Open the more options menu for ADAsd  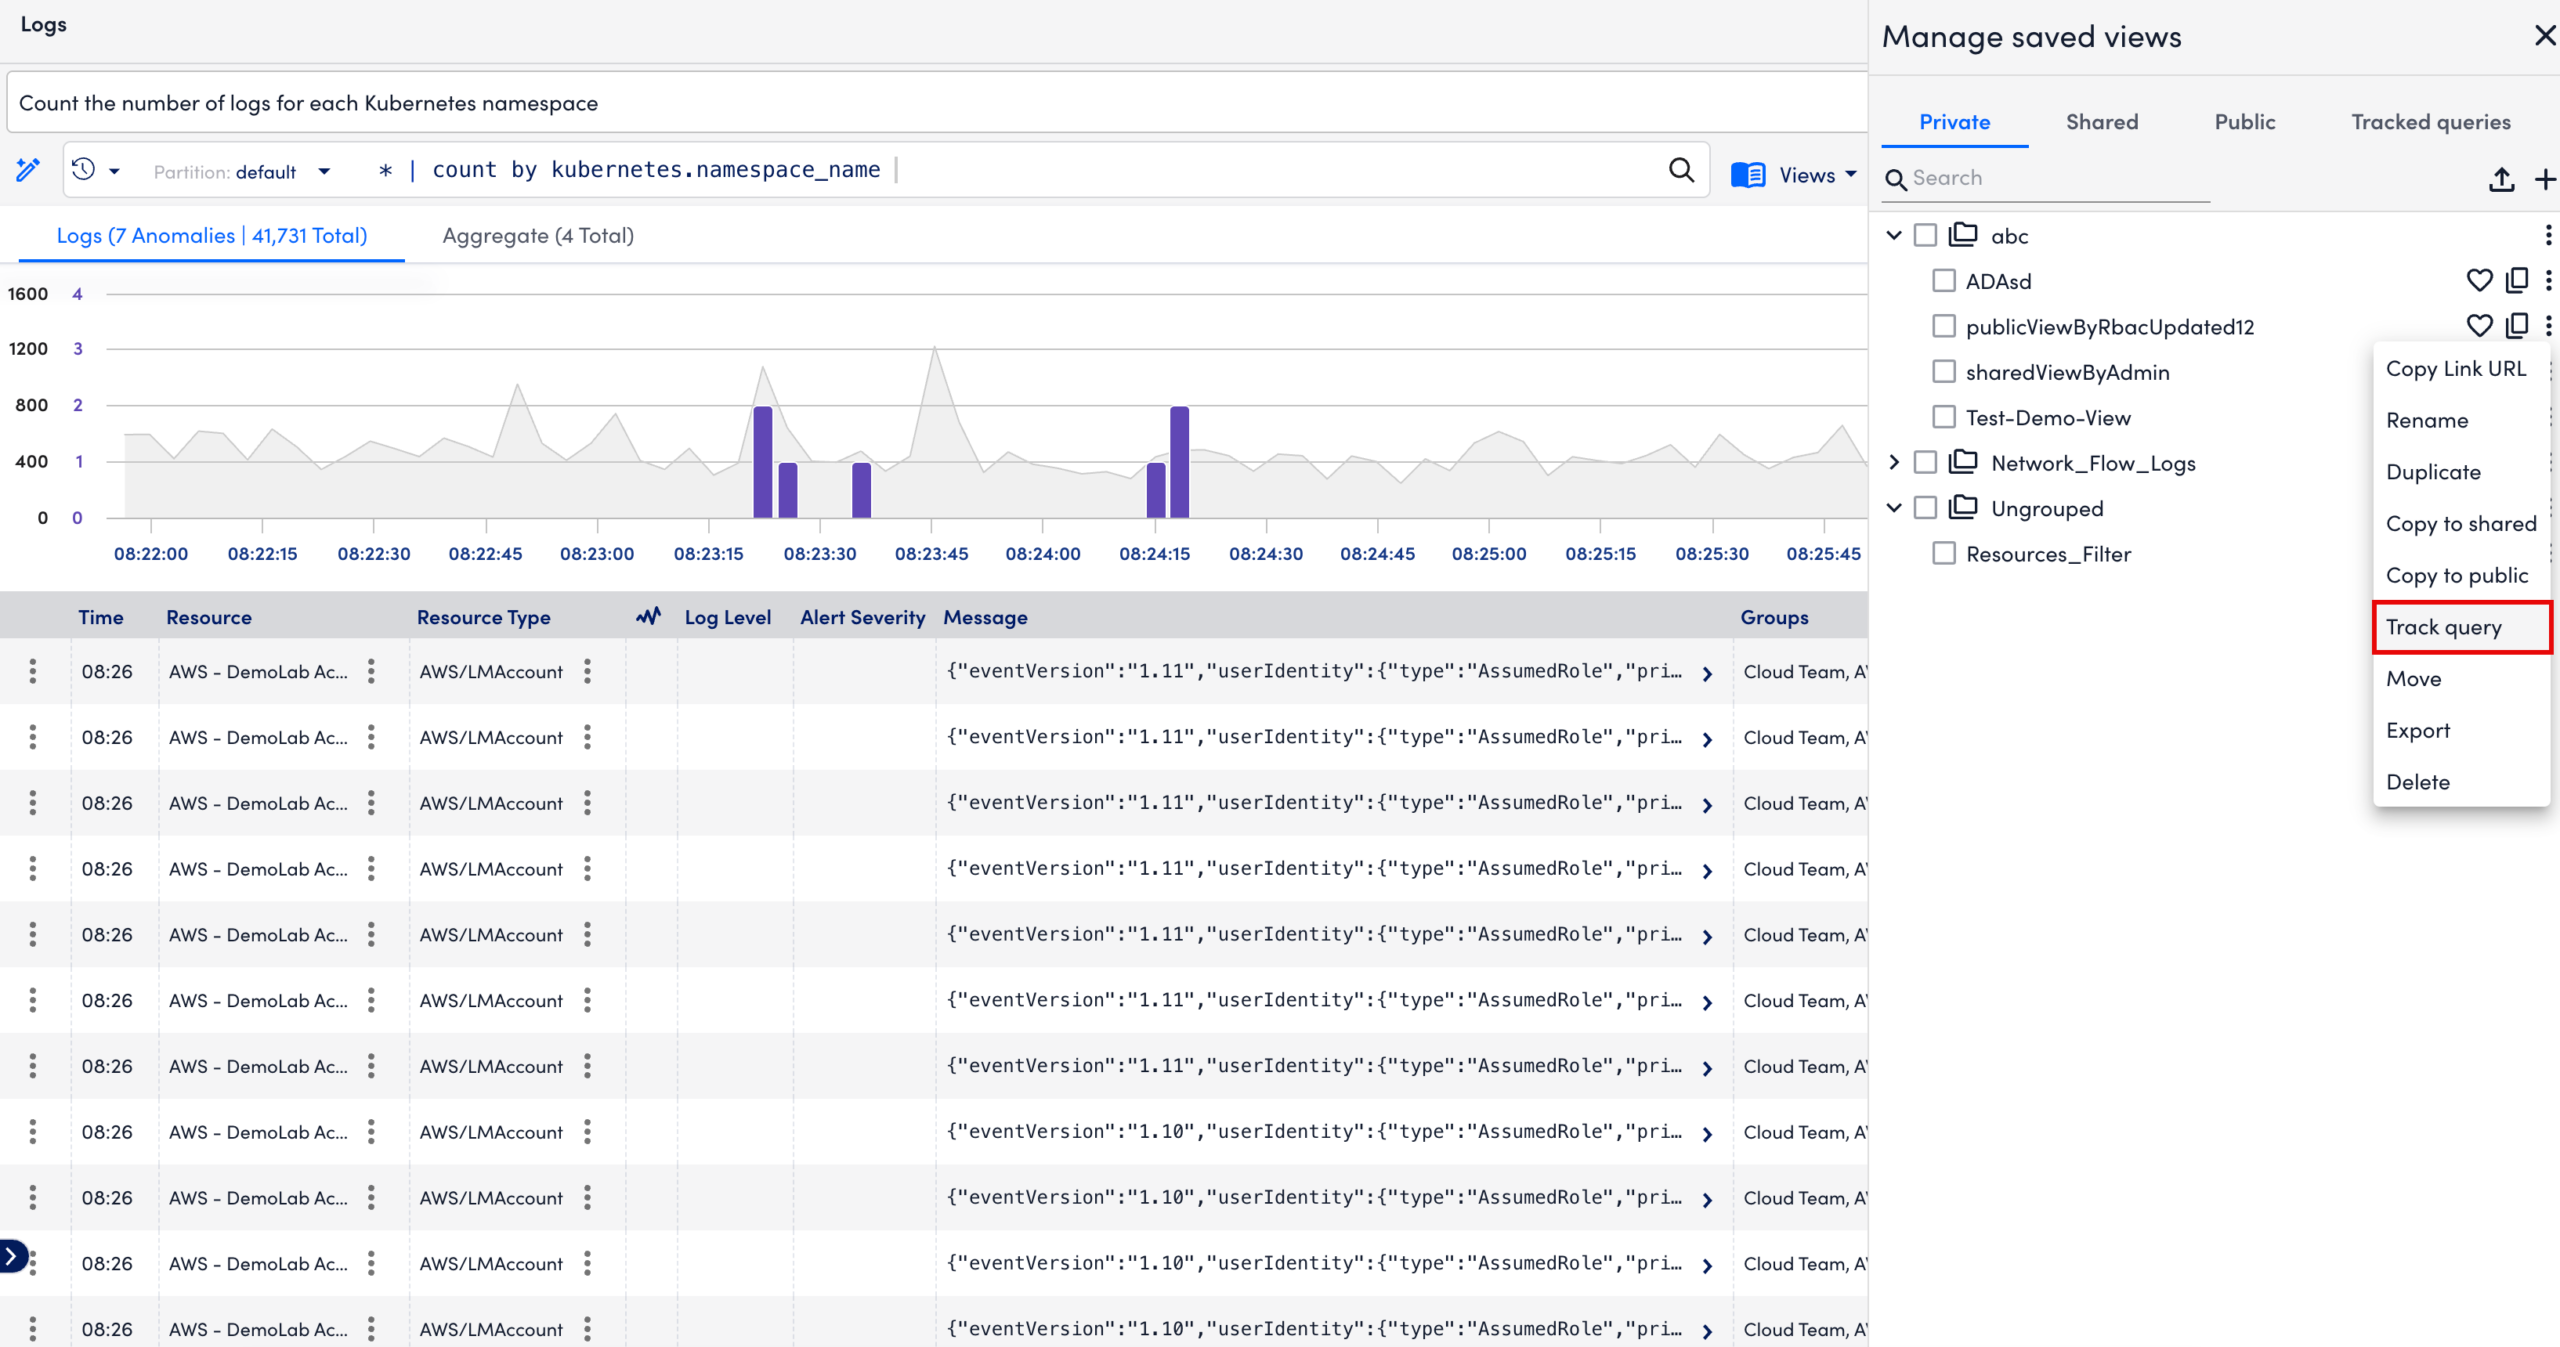[x=2548, y=280]
